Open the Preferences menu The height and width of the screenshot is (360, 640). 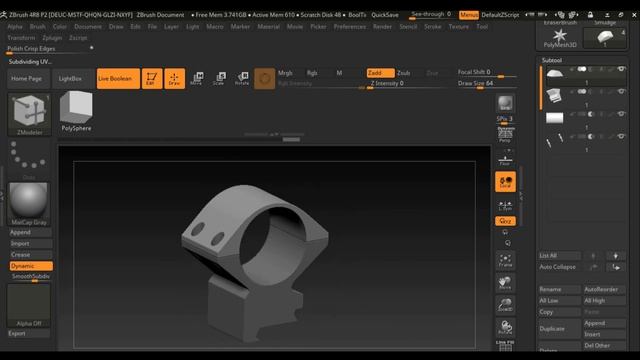350,27
